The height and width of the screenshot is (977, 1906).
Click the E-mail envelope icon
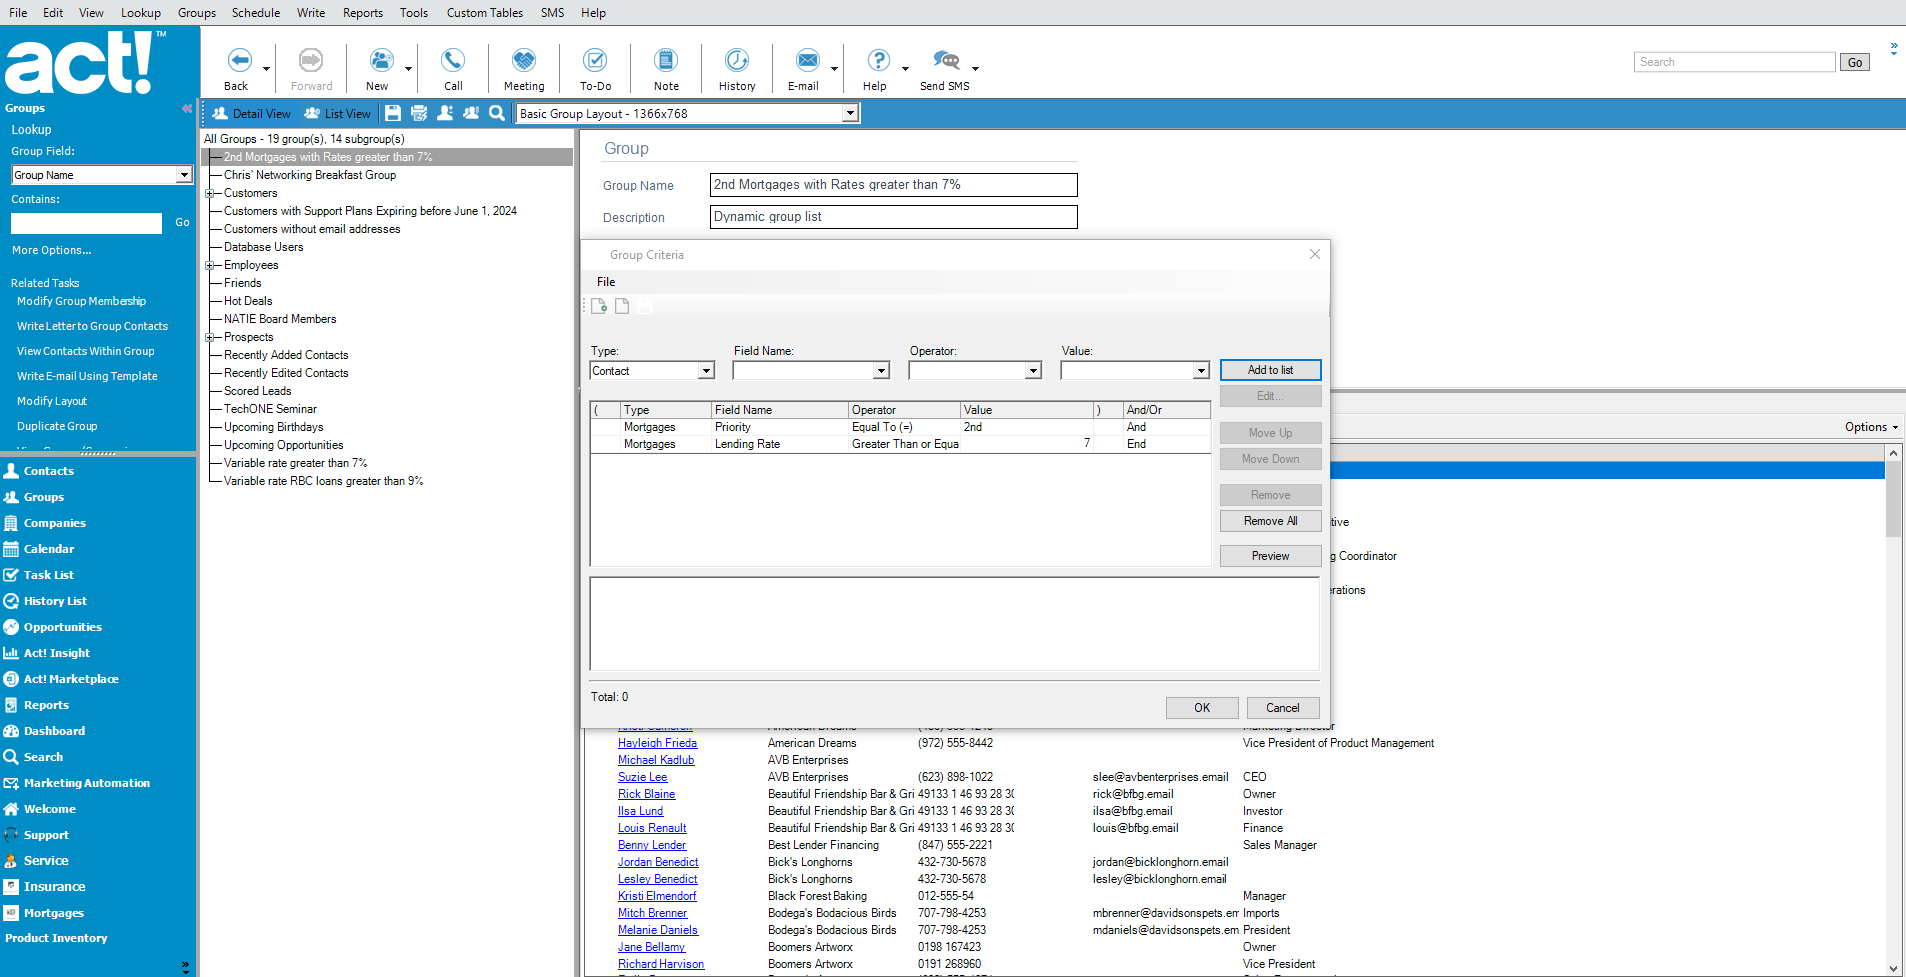coord(808,61)
